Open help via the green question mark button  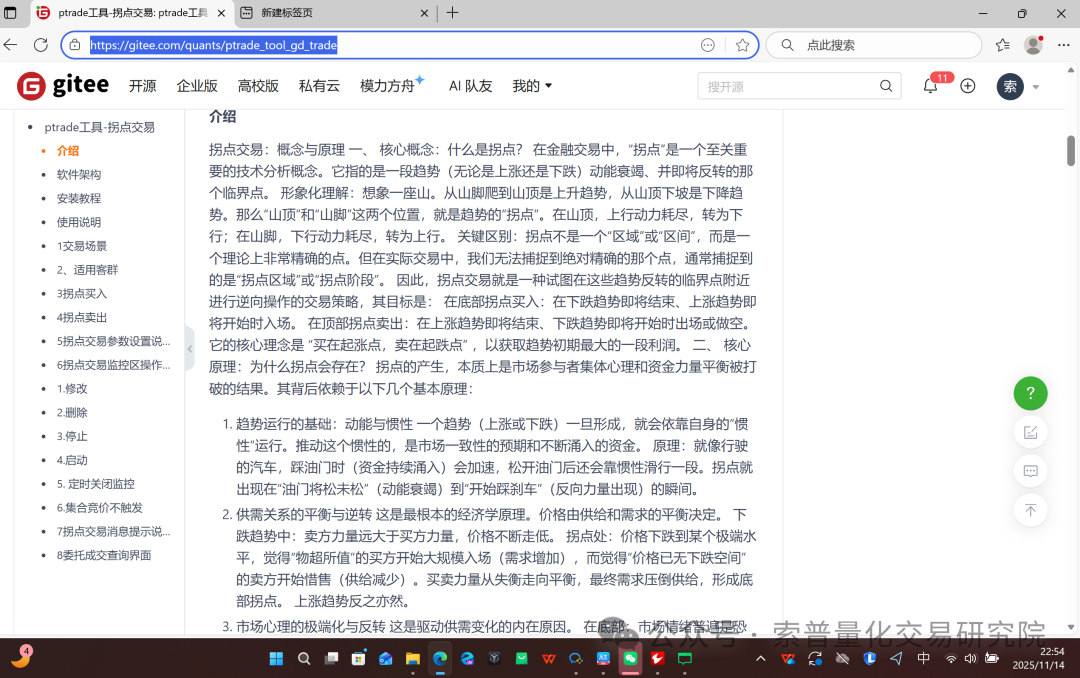click(1031, 393)
